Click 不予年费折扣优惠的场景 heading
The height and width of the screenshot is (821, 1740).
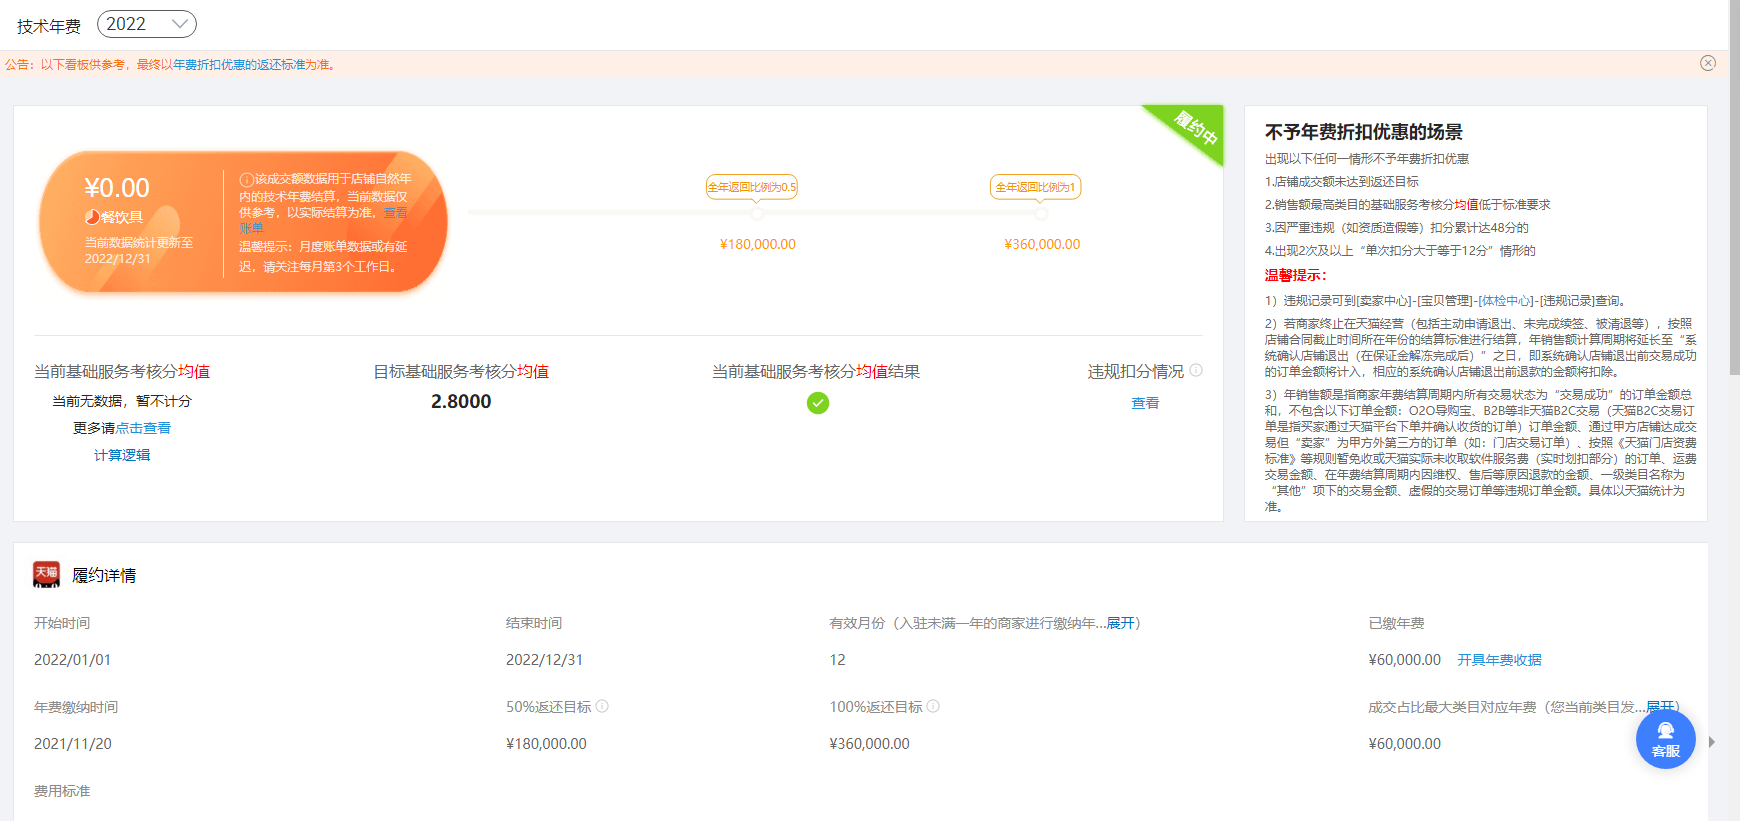tap(1363, 132)
